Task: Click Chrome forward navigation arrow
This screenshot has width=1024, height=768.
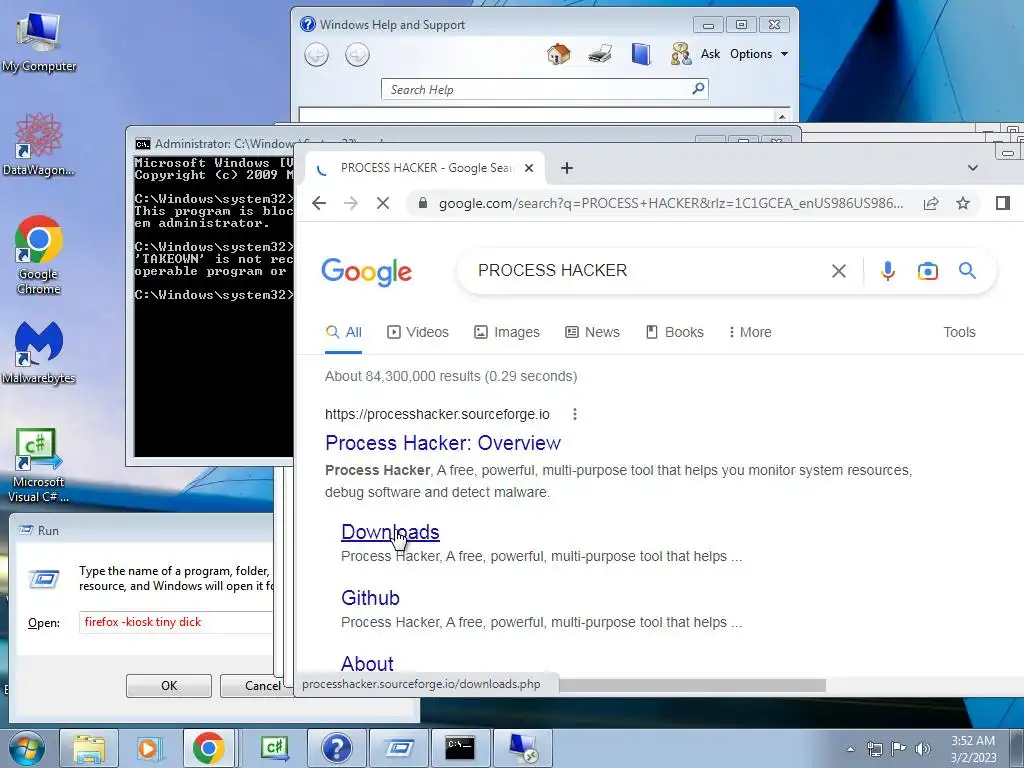Action: tap(351, 203)
